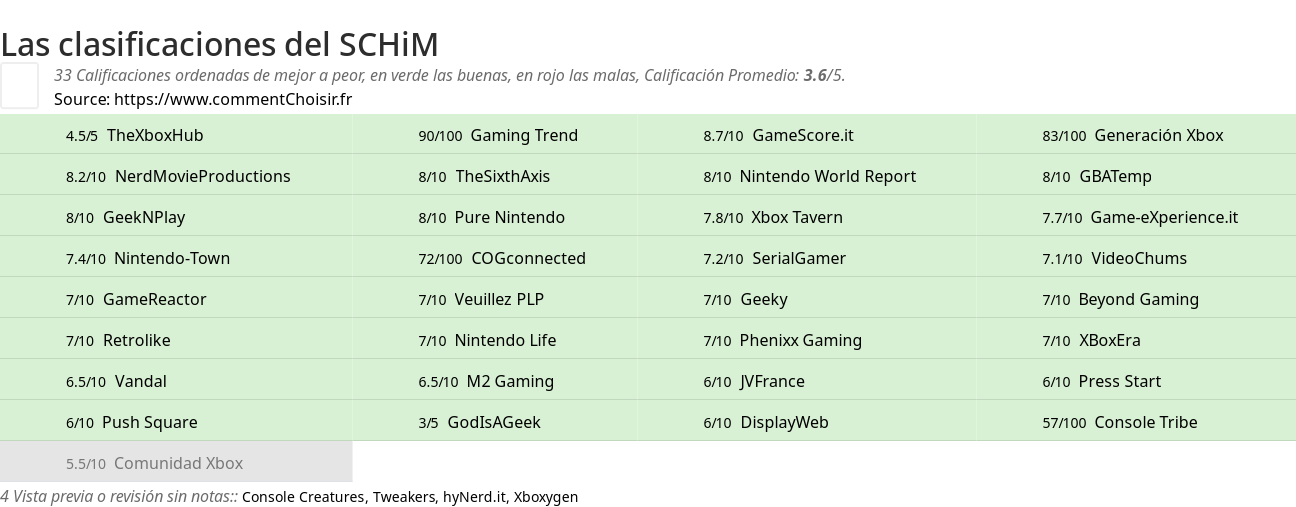Open the Xboxygen preview link
1296x507 pixels.
tap(546, 497)
